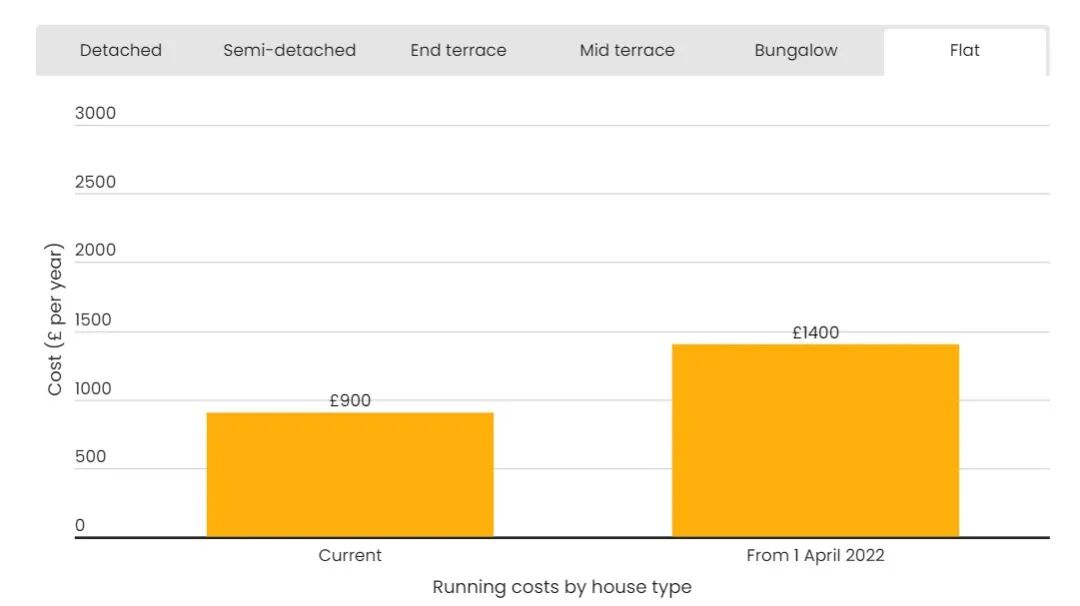Click the 1500 y-axis tick label

coord(93,320)
